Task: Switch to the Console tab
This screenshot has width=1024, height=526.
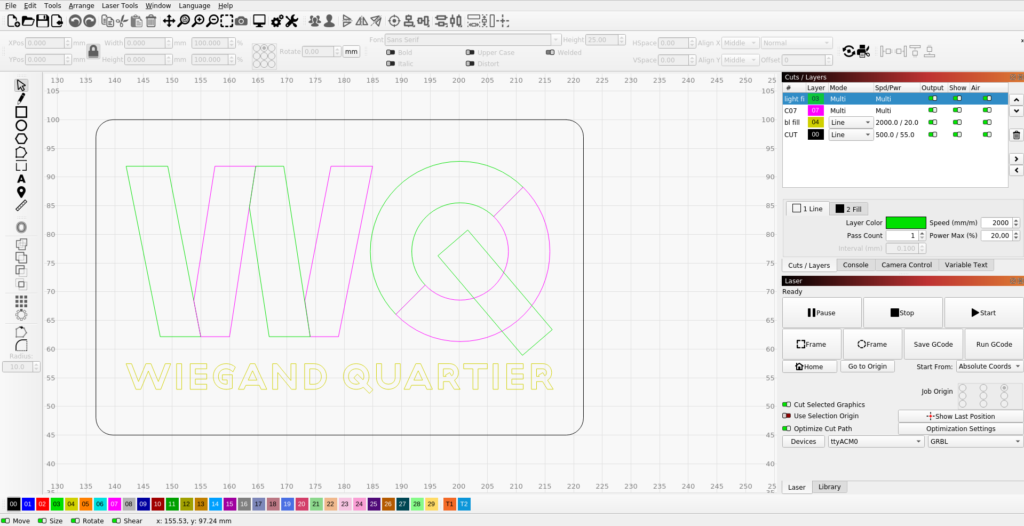Action: coord(855,265)
